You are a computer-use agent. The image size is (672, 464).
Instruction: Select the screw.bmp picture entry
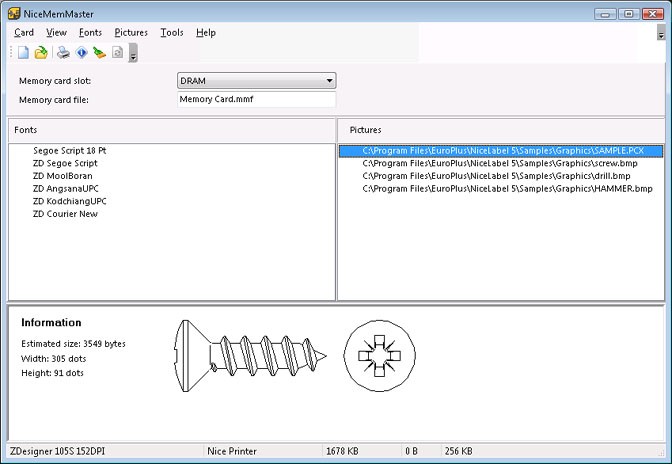[500, 163]
